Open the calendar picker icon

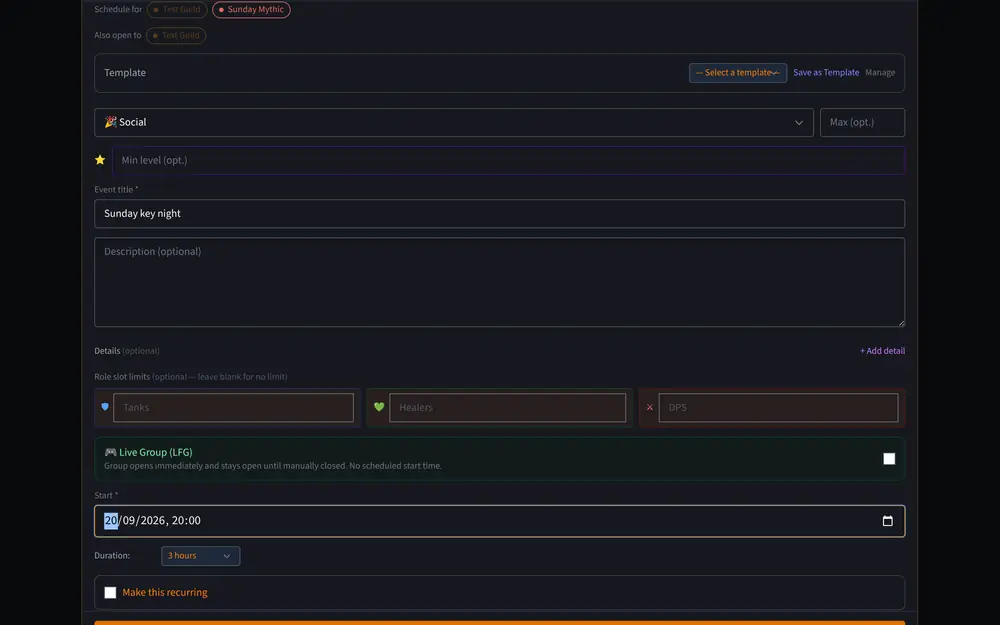(887, 521)
